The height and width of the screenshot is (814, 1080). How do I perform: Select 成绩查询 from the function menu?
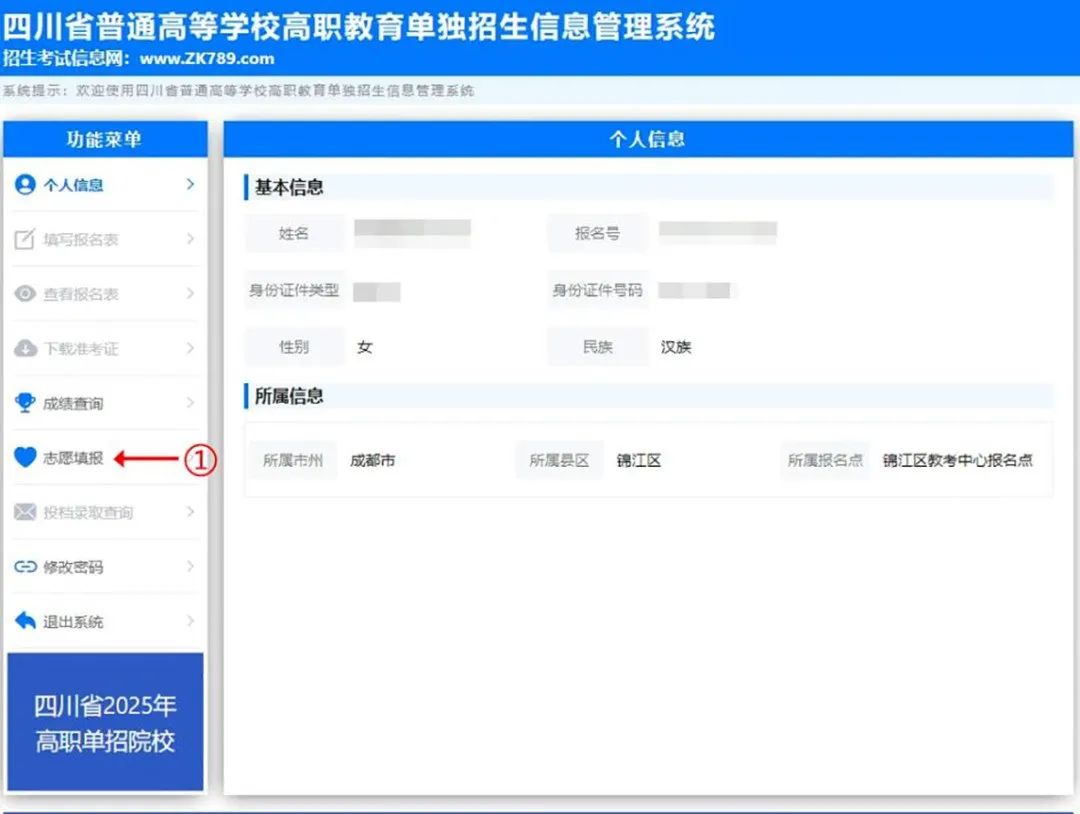click(75, 402)
